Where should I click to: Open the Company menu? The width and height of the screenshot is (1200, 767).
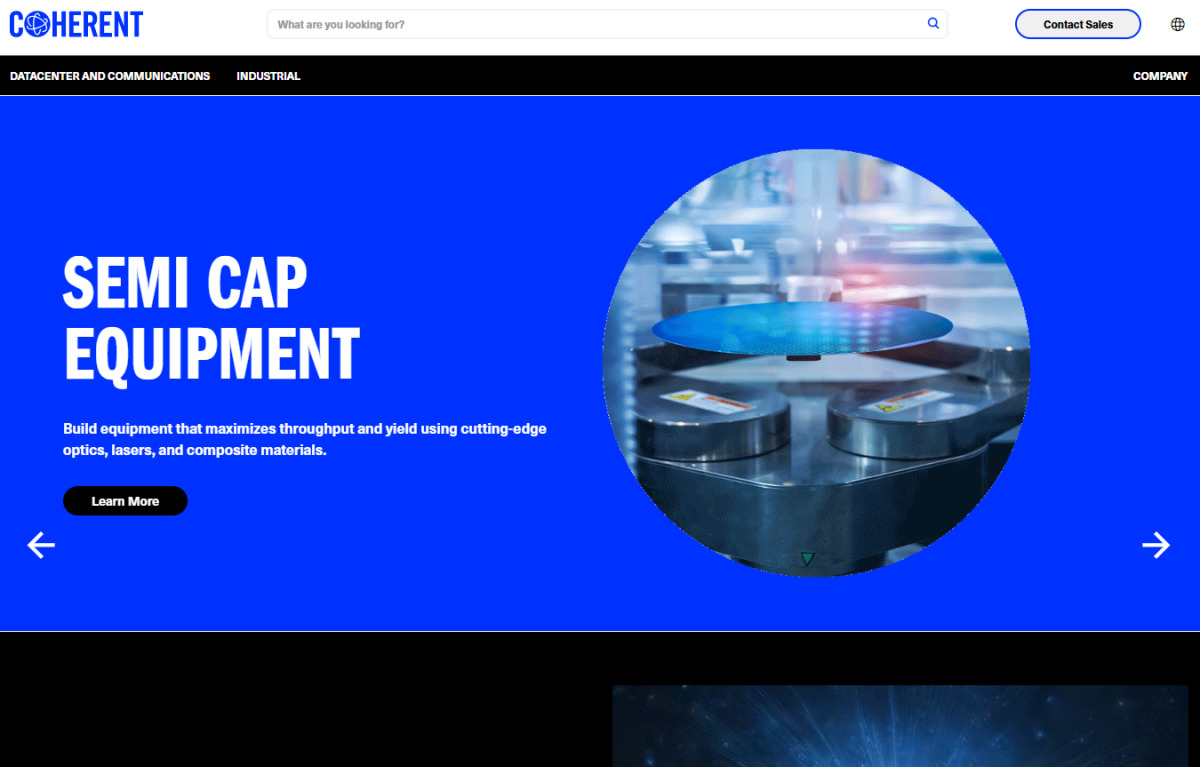(1160, 76)
